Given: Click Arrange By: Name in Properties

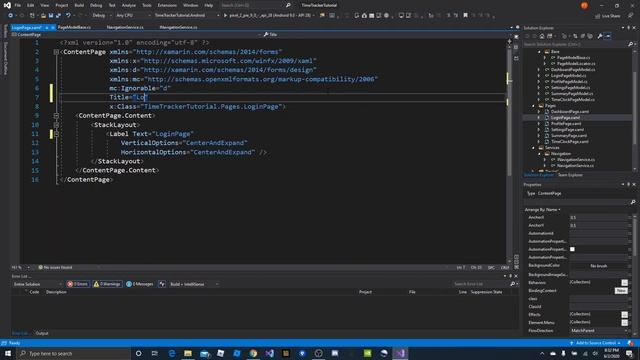Looking at the screenshot, I should coord(542,209).
